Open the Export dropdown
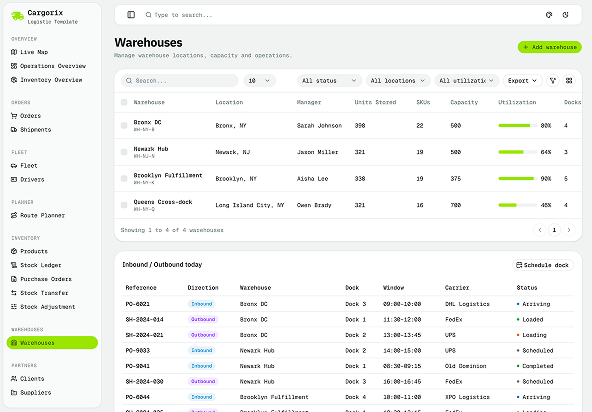Screen dimensions: 592x412 (523, 80)
